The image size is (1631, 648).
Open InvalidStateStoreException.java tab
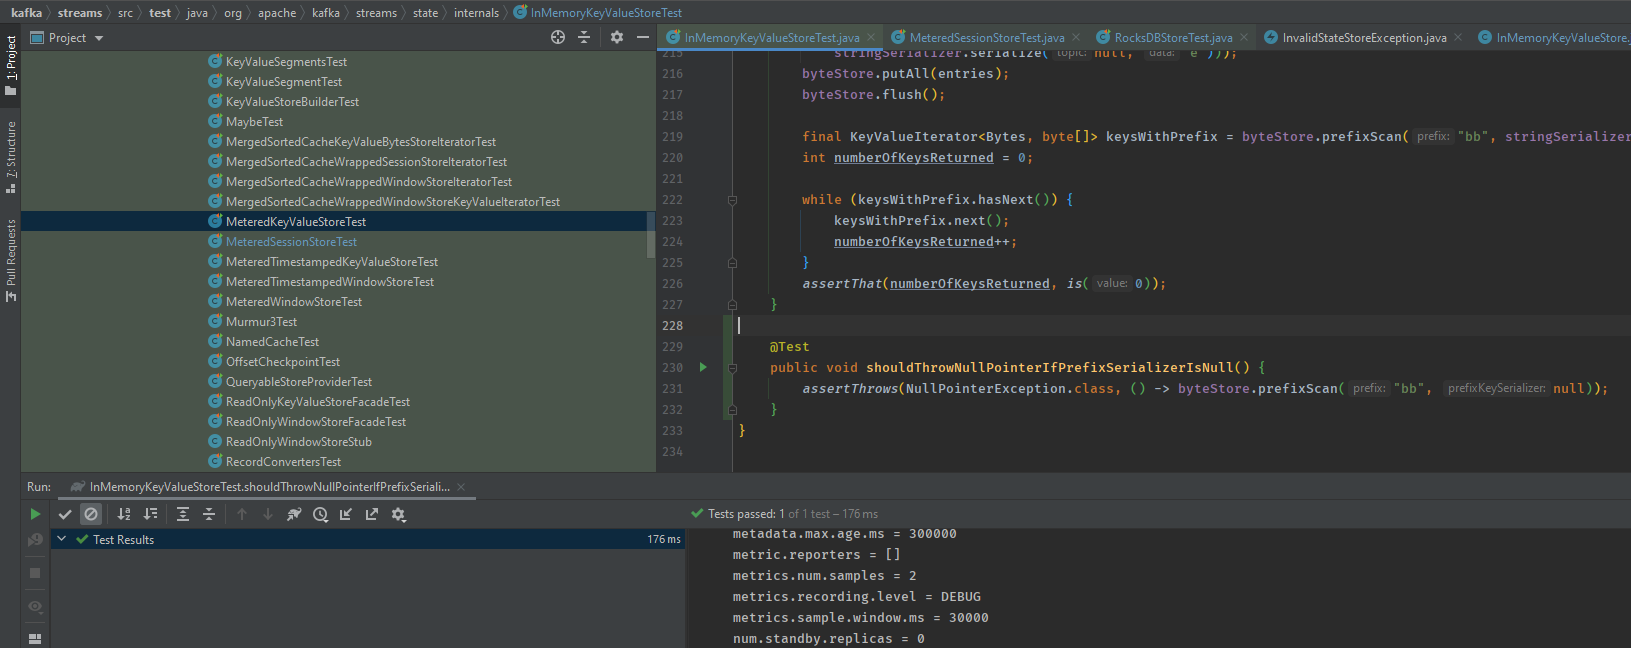pyautogui.click(x=1363, y=38)
